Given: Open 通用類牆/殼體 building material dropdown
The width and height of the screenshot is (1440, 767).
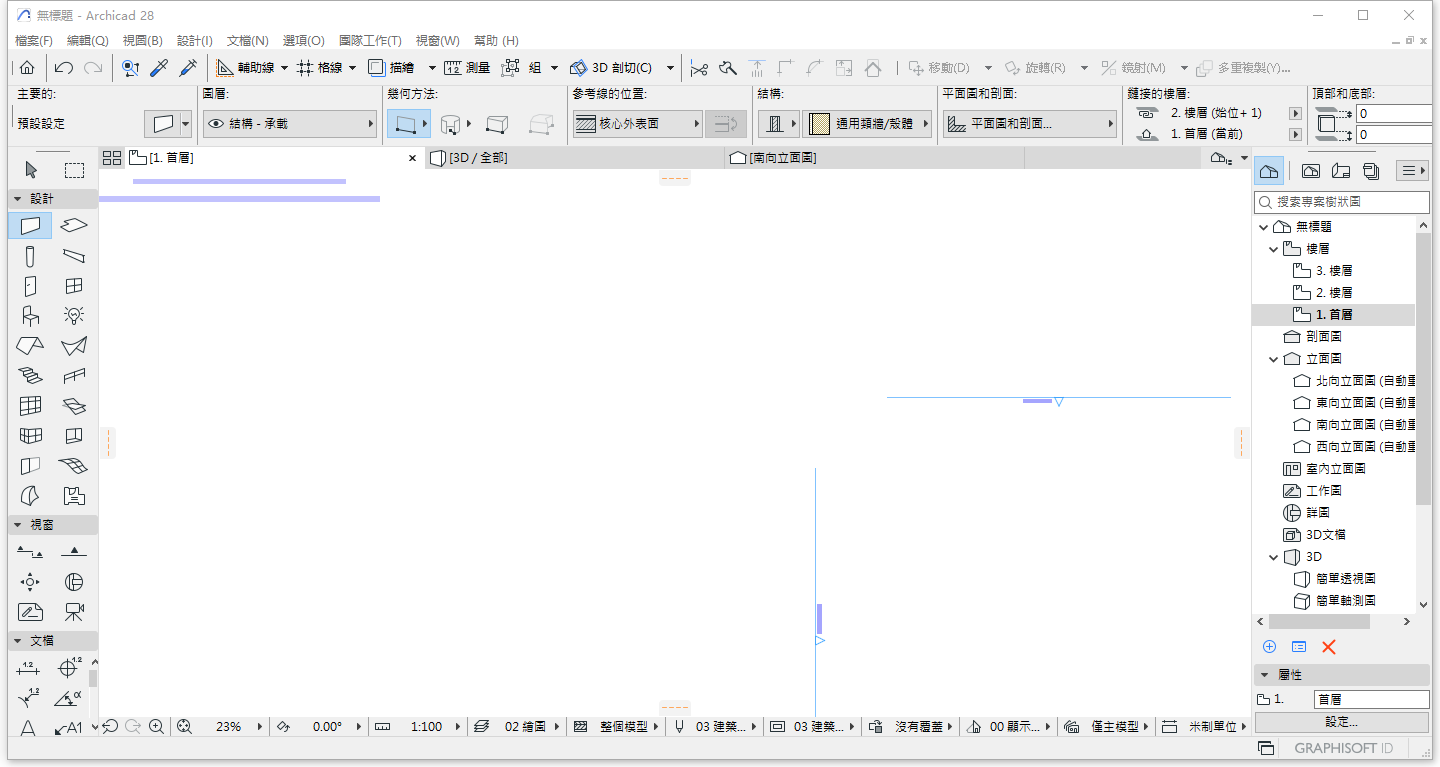Looking at the screenshot, I should point(867,124).
